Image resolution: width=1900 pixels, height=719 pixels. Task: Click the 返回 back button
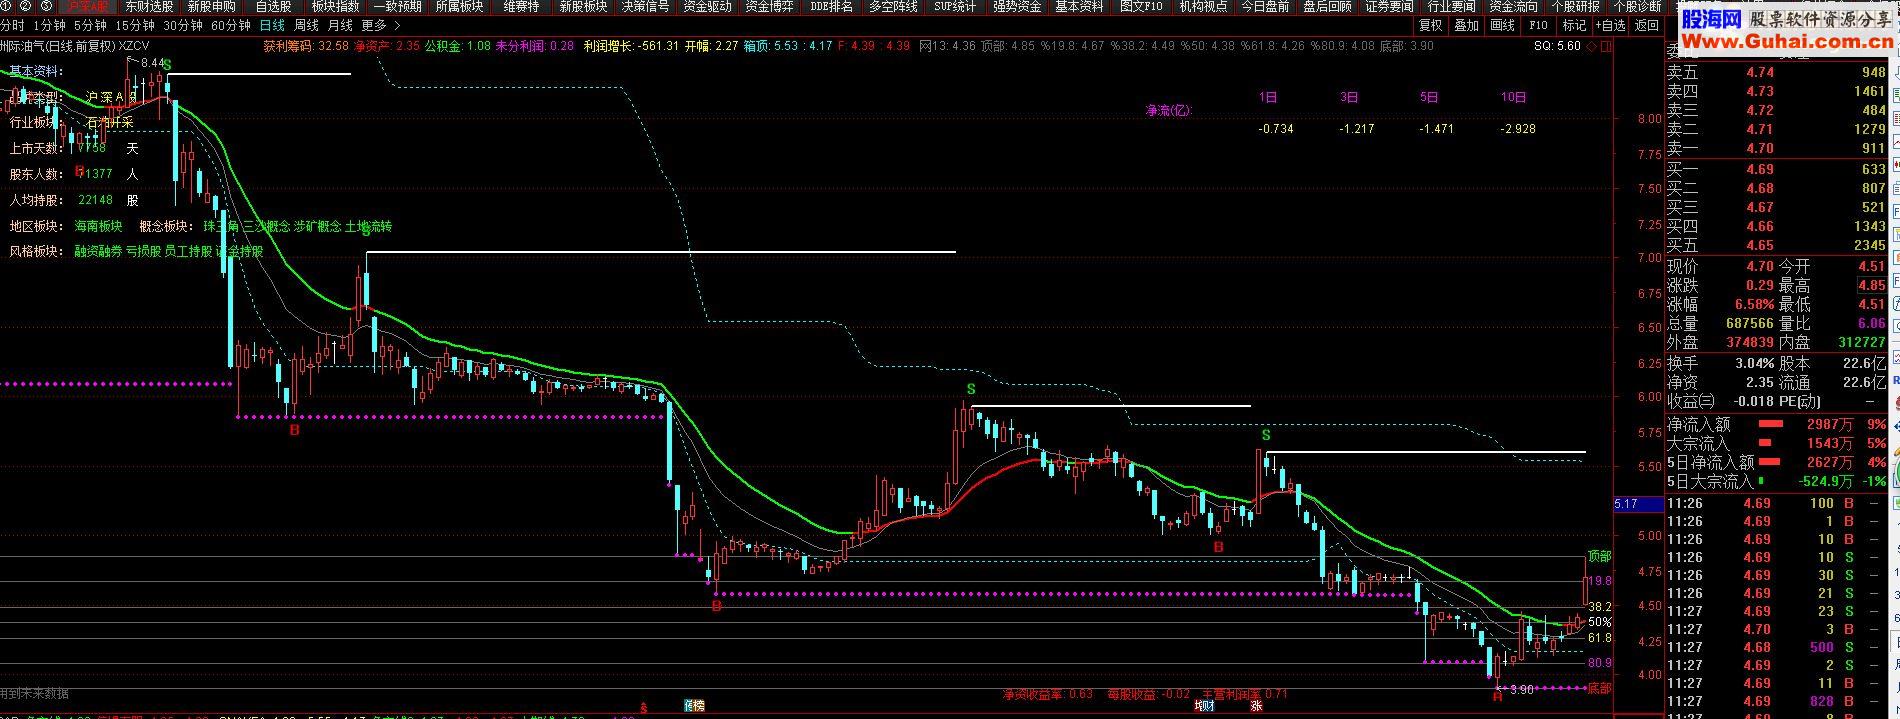[1647, 25]
